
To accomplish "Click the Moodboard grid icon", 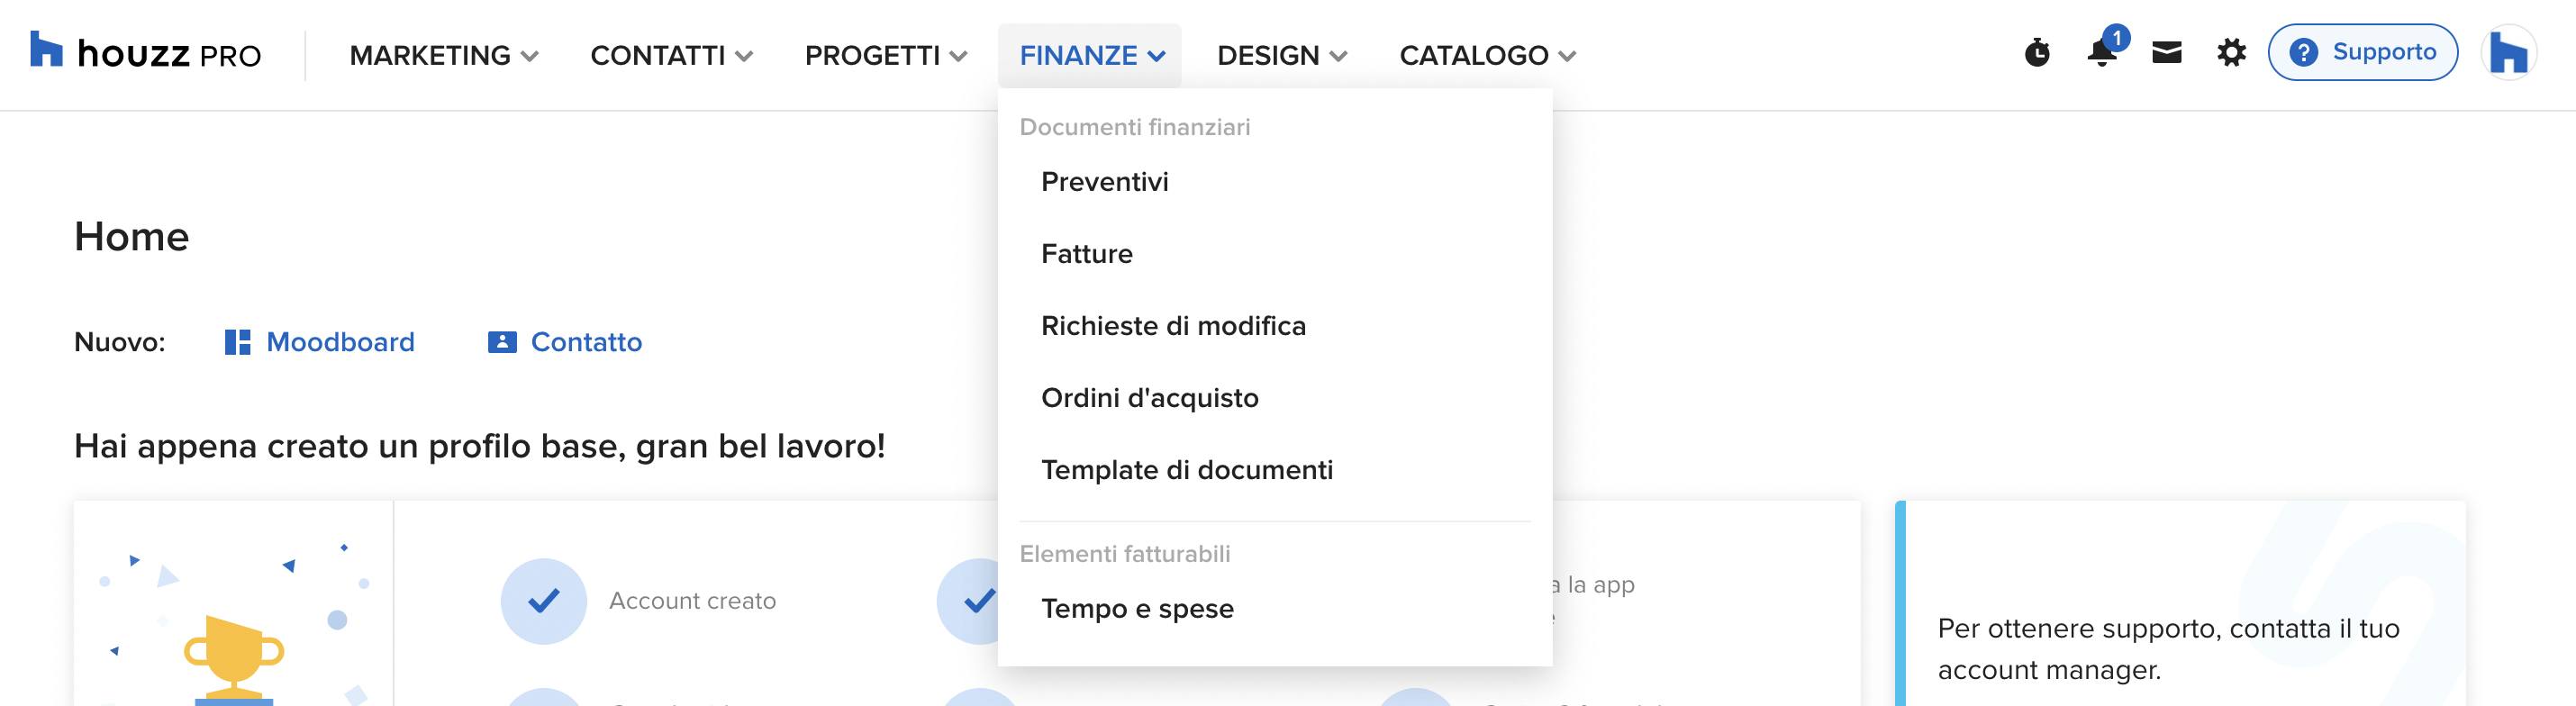I will [x=237, y=342].
